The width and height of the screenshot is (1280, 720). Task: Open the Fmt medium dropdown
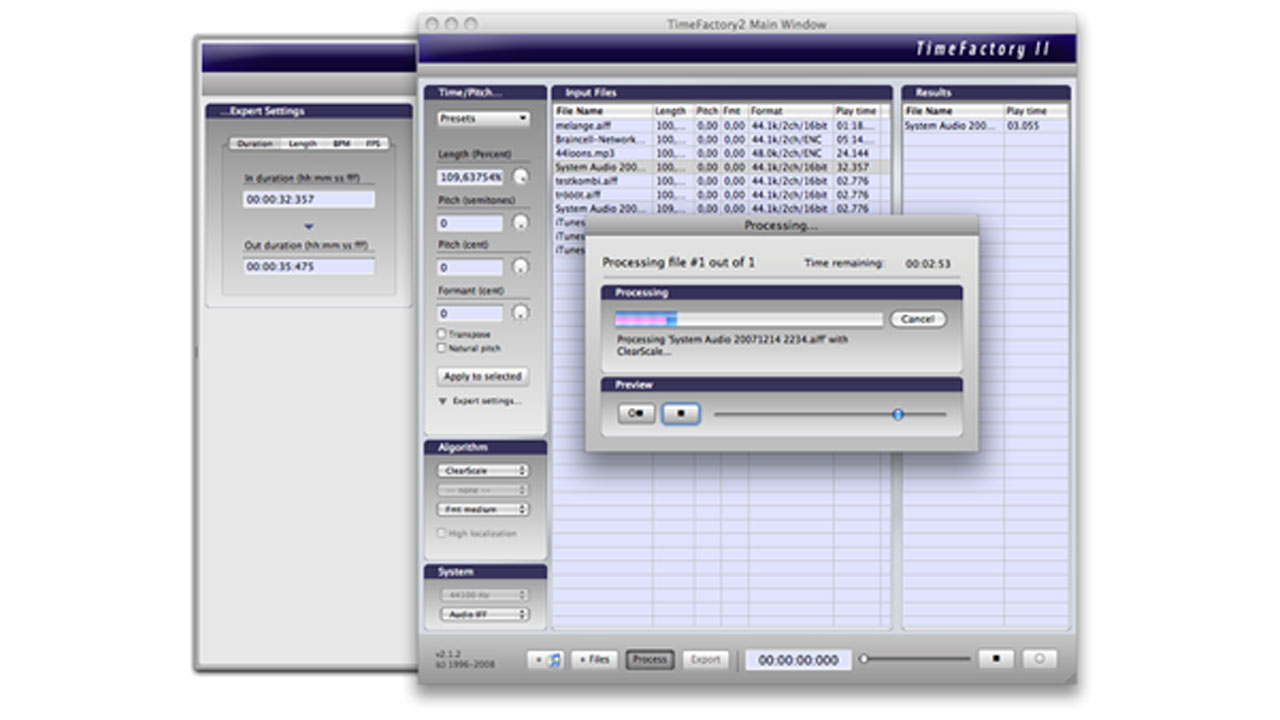[x=483, y=510]
